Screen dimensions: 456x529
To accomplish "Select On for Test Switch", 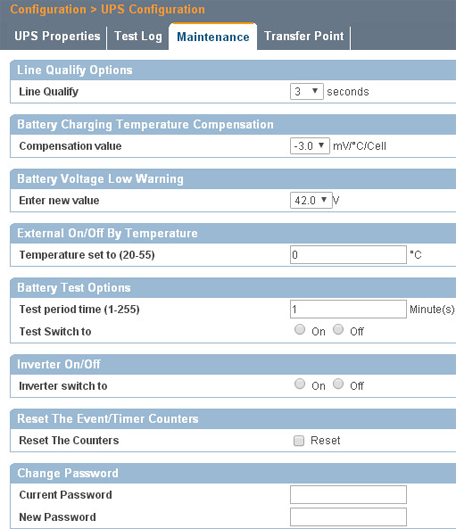I will (x=300, y=329).
